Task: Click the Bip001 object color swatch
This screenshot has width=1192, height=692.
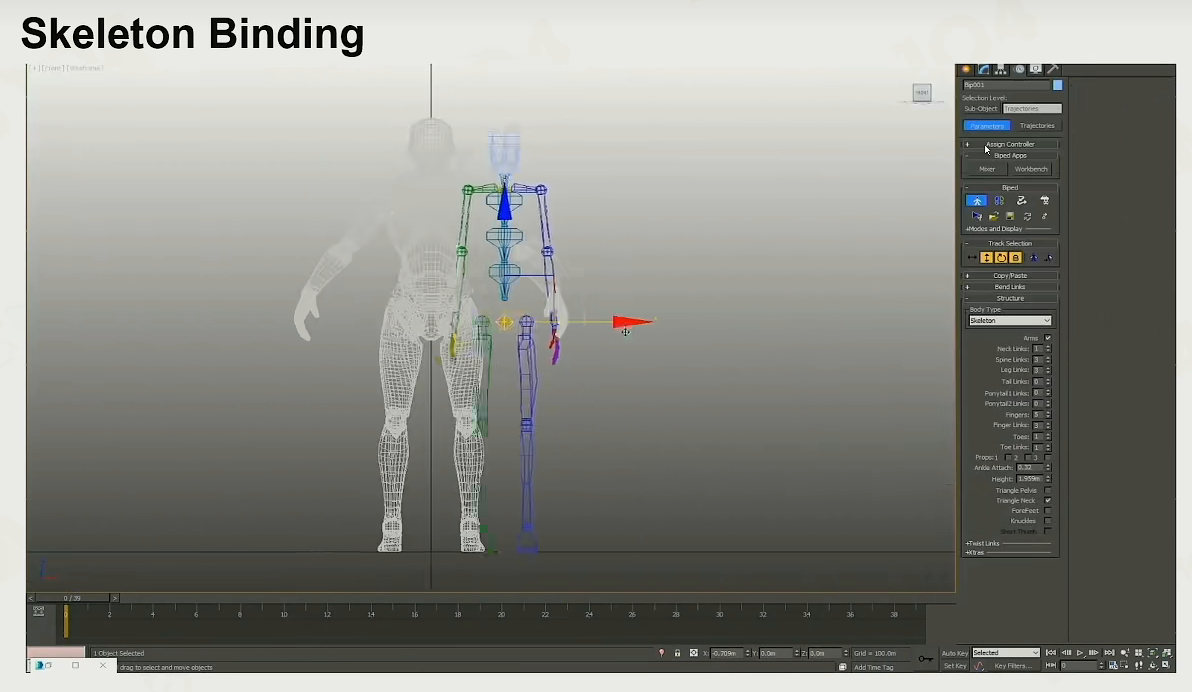Action: 1057,85
